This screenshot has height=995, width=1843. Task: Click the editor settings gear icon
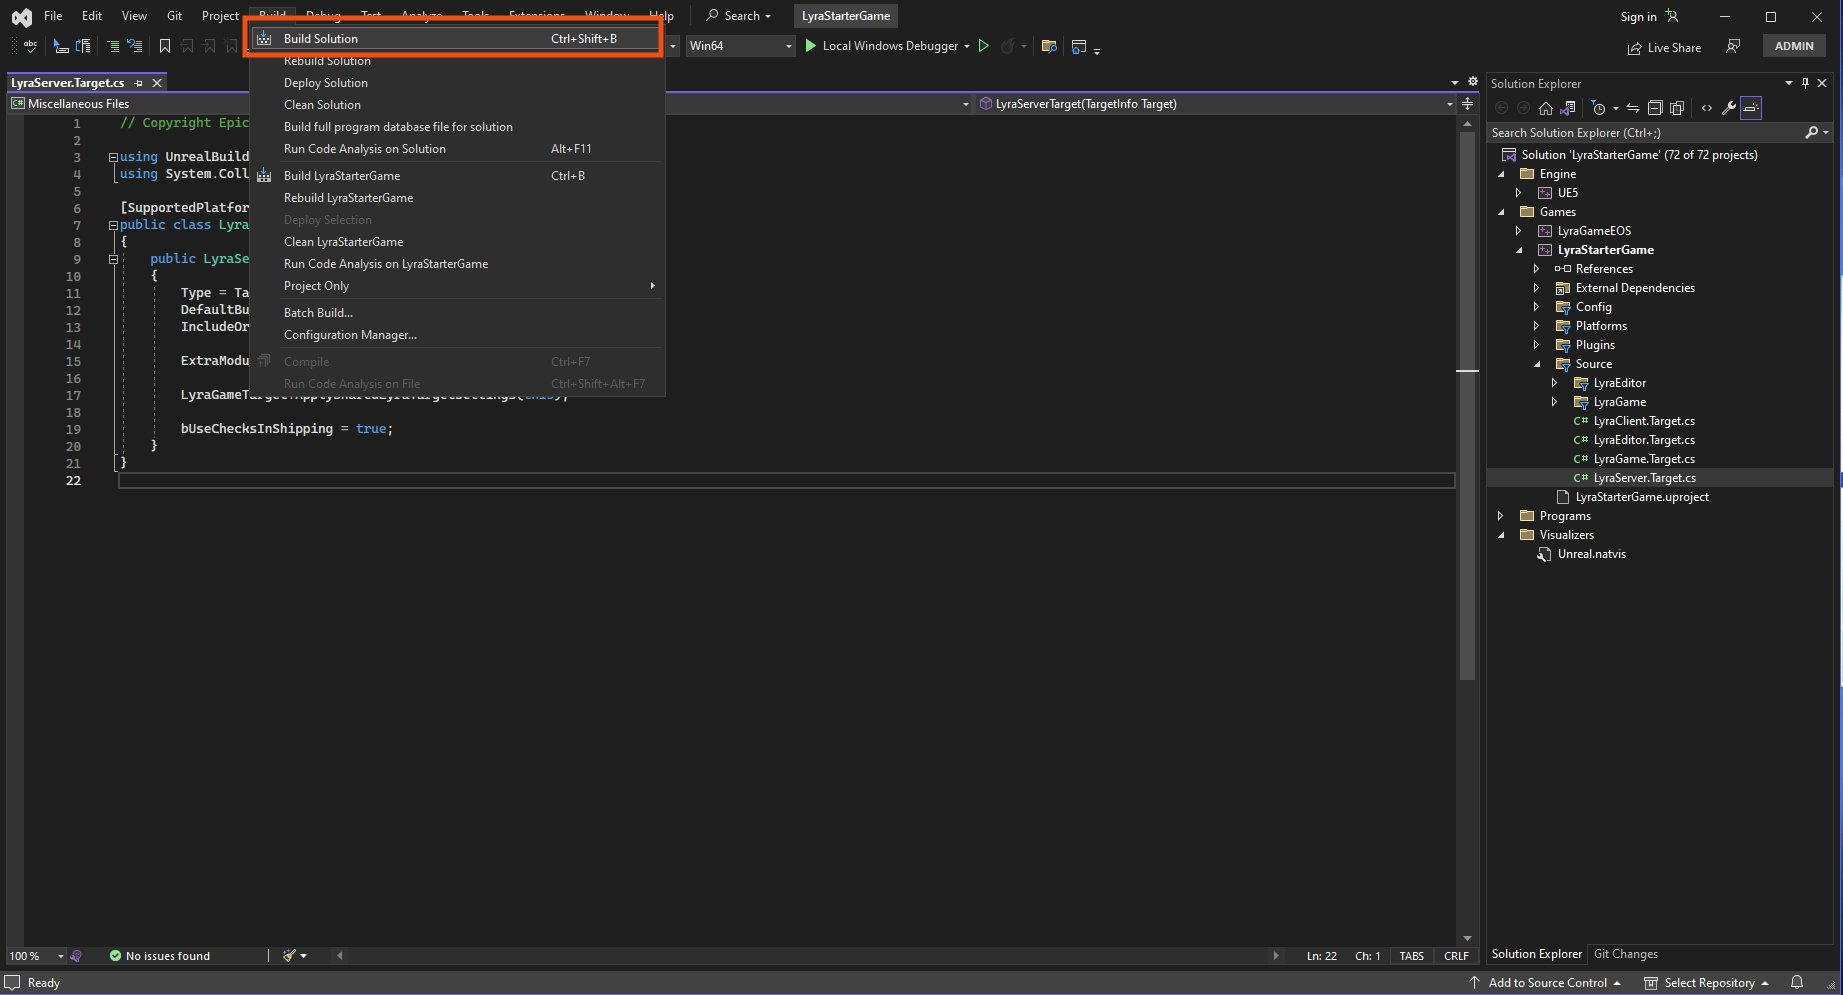pyautogui.click(x=1472, y=82)
